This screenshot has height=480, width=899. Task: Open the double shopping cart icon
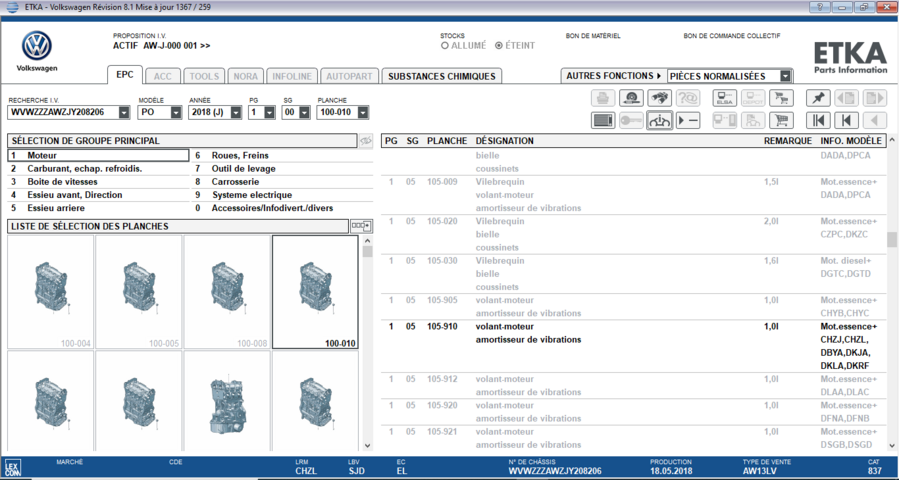tap(781, 98)
